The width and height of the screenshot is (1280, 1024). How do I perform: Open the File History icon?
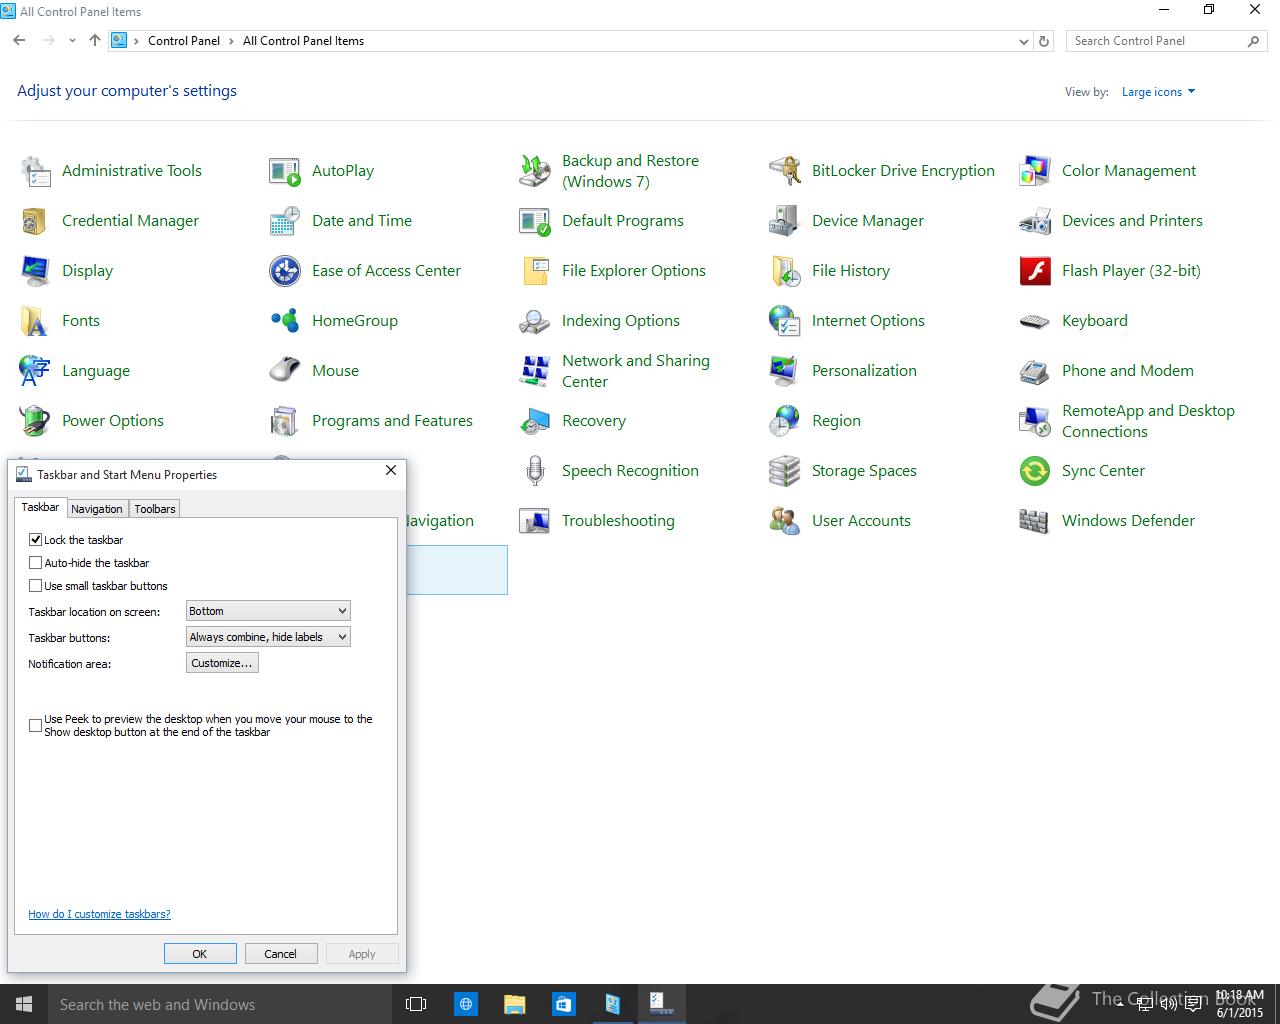(x=785, y=271)
